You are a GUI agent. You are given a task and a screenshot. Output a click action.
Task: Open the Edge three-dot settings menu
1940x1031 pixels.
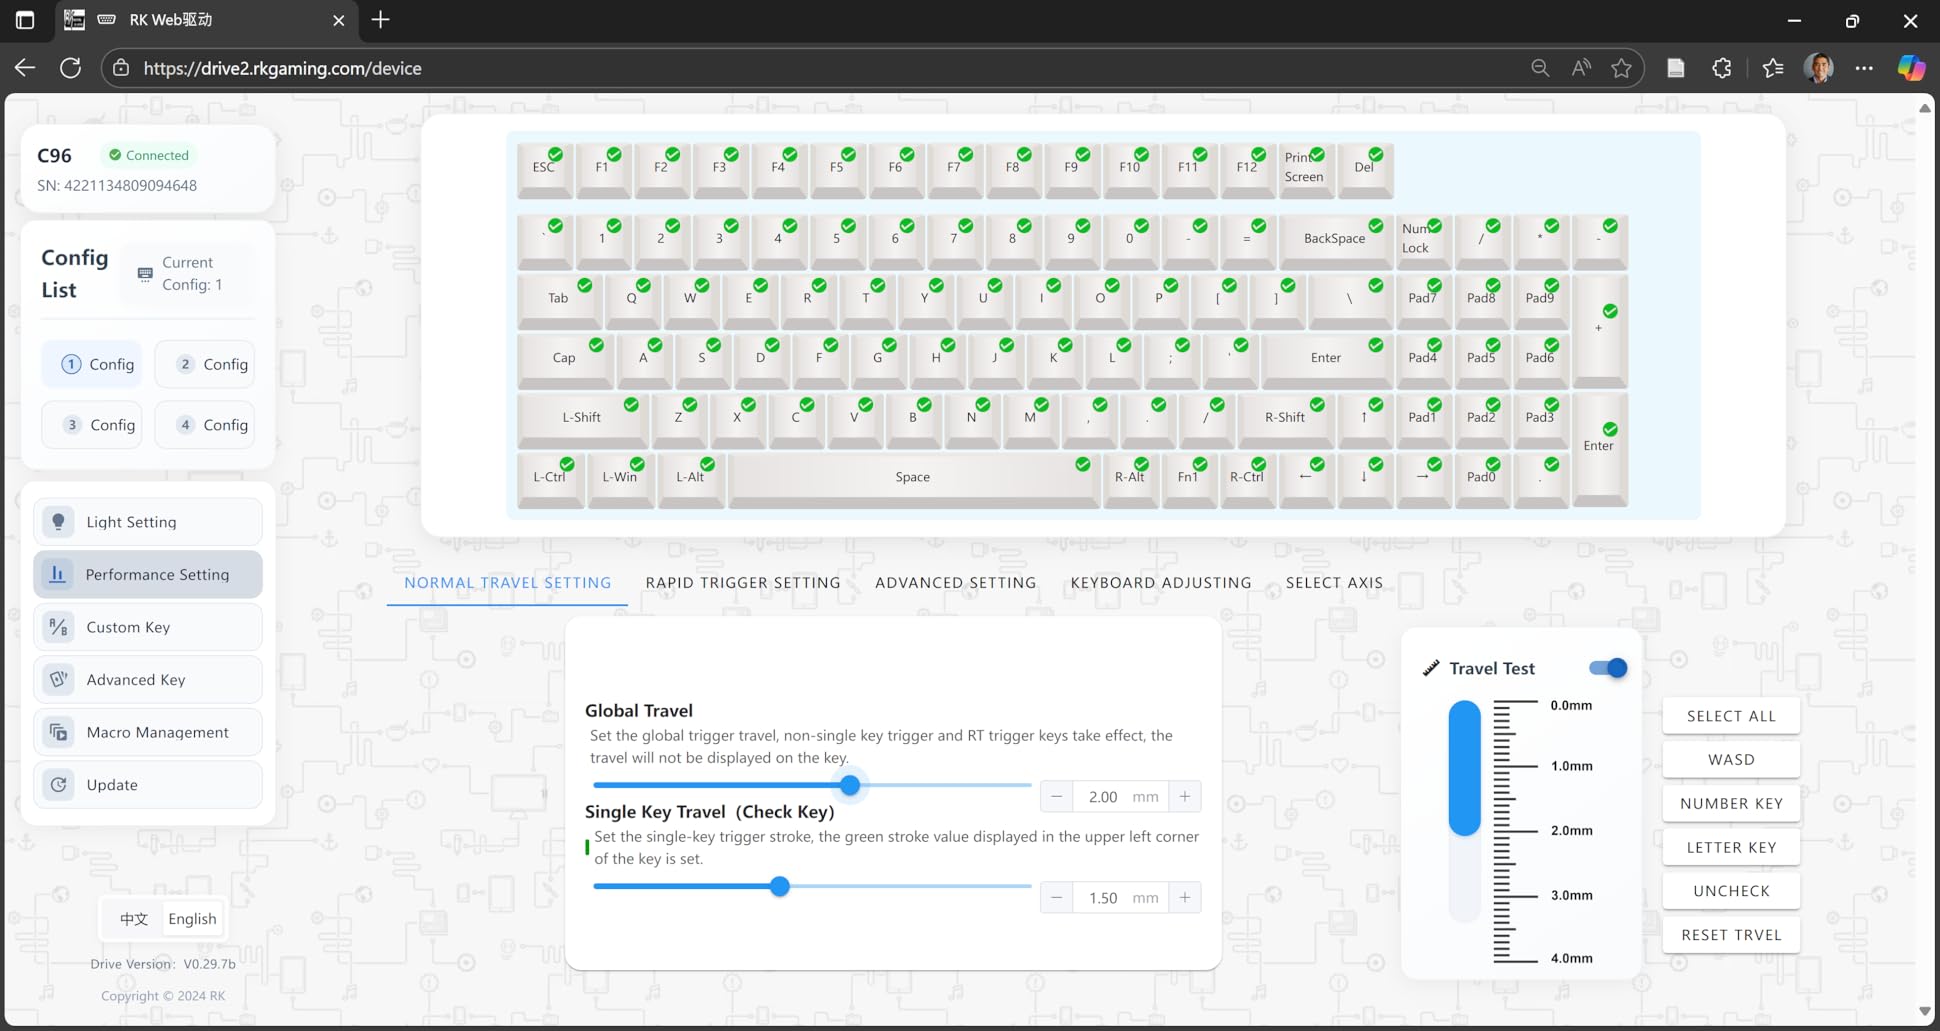click(1865, 67)
